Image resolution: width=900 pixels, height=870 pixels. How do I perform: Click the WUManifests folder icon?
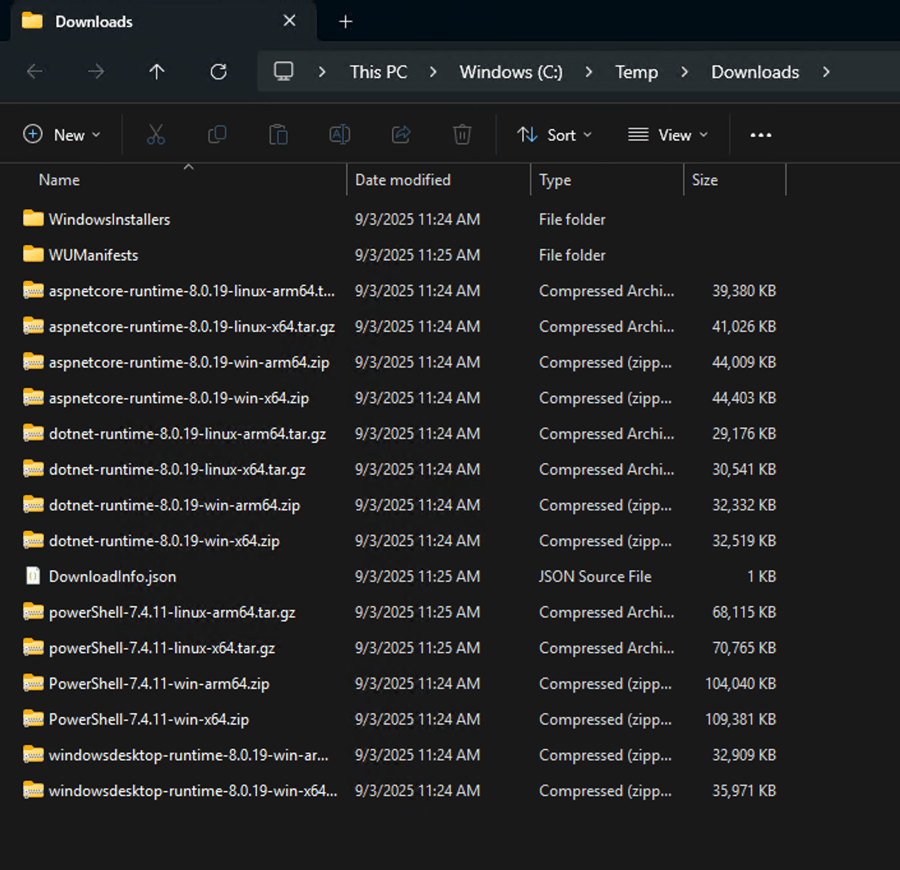(x=33, y=254)
